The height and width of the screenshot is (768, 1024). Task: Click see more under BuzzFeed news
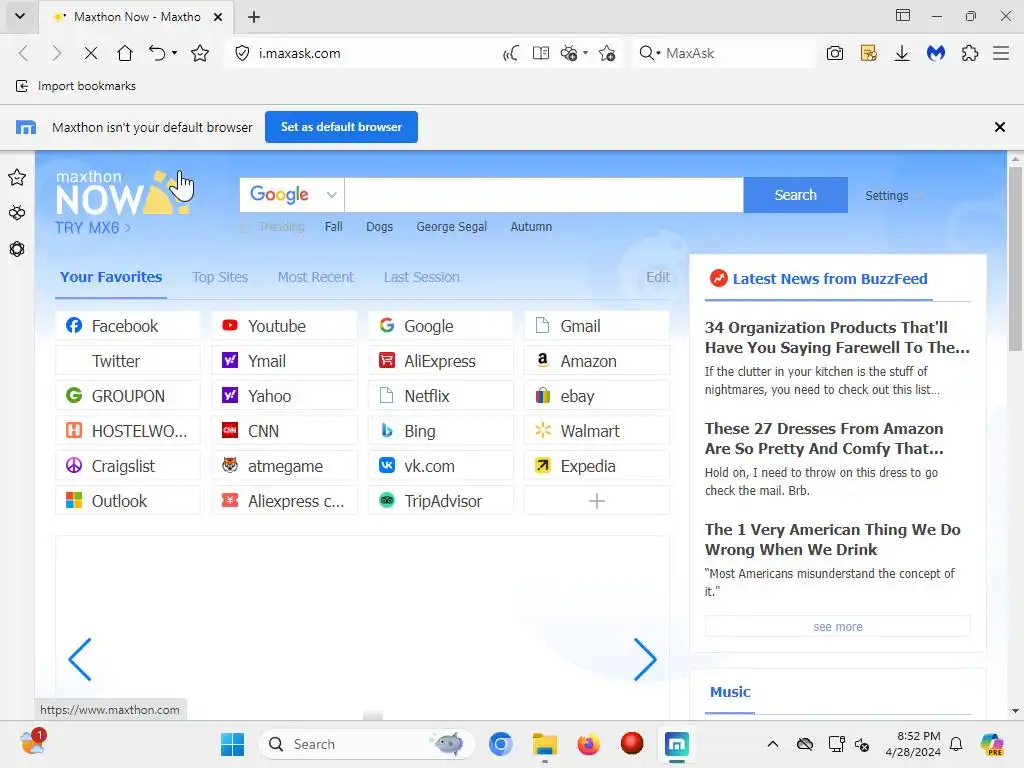point(838,626)
